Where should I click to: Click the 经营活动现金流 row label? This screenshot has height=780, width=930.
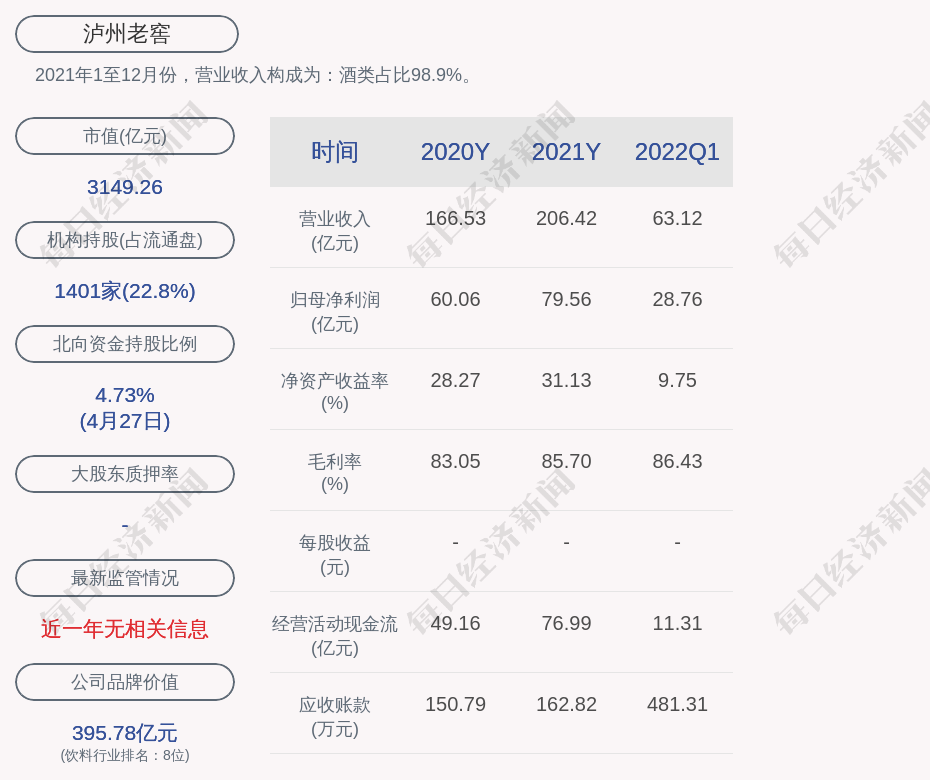tap(335, 635)
